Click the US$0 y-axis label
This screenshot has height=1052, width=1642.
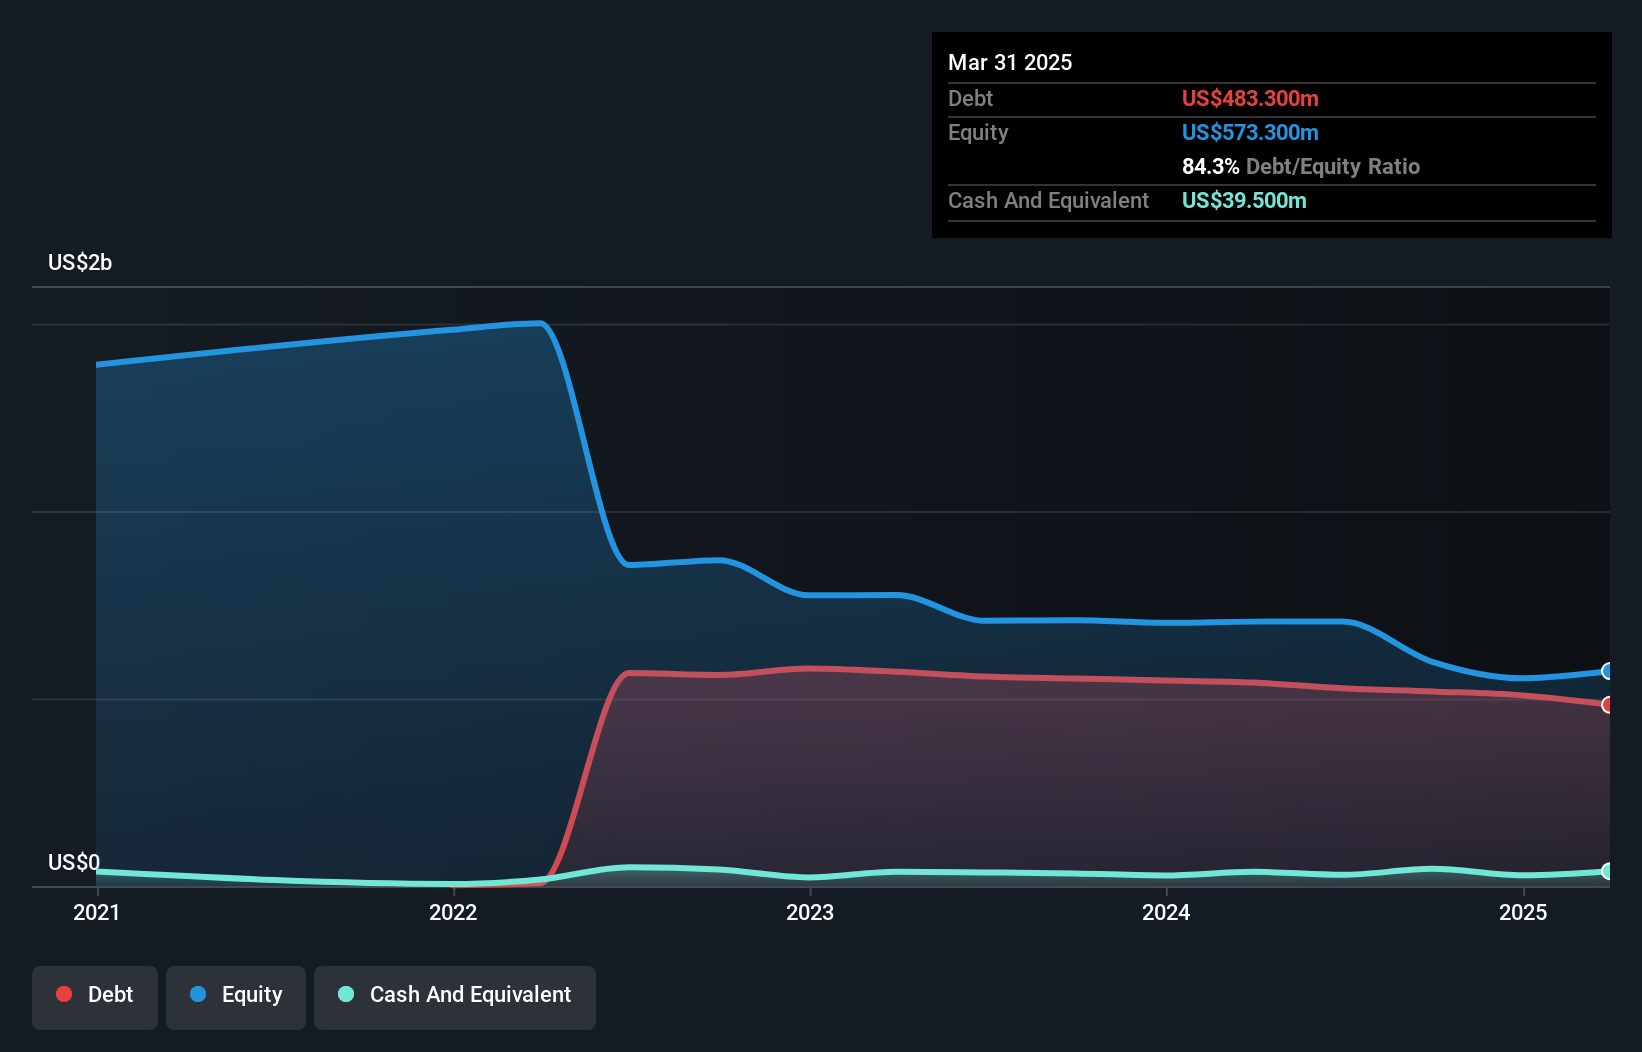coord(74,862)
